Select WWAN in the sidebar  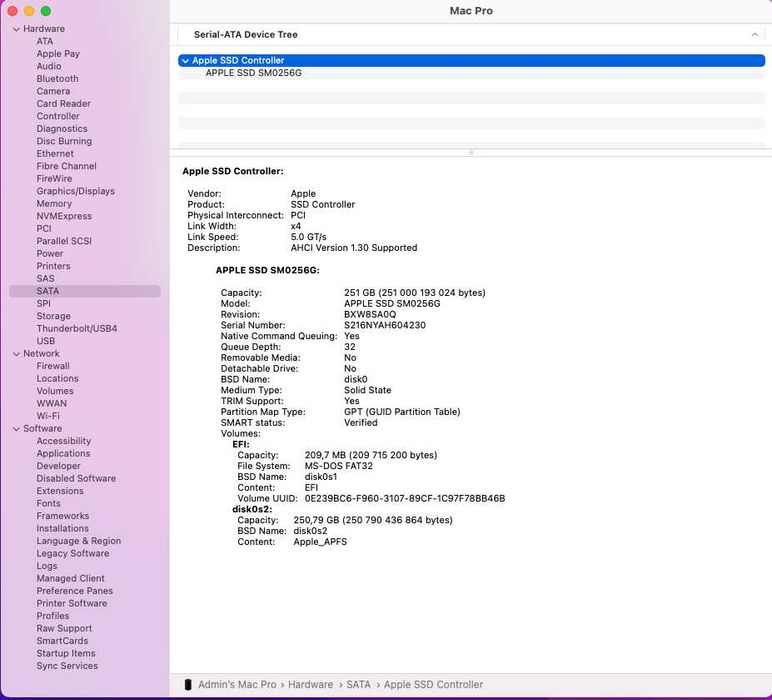coord(52,404)
